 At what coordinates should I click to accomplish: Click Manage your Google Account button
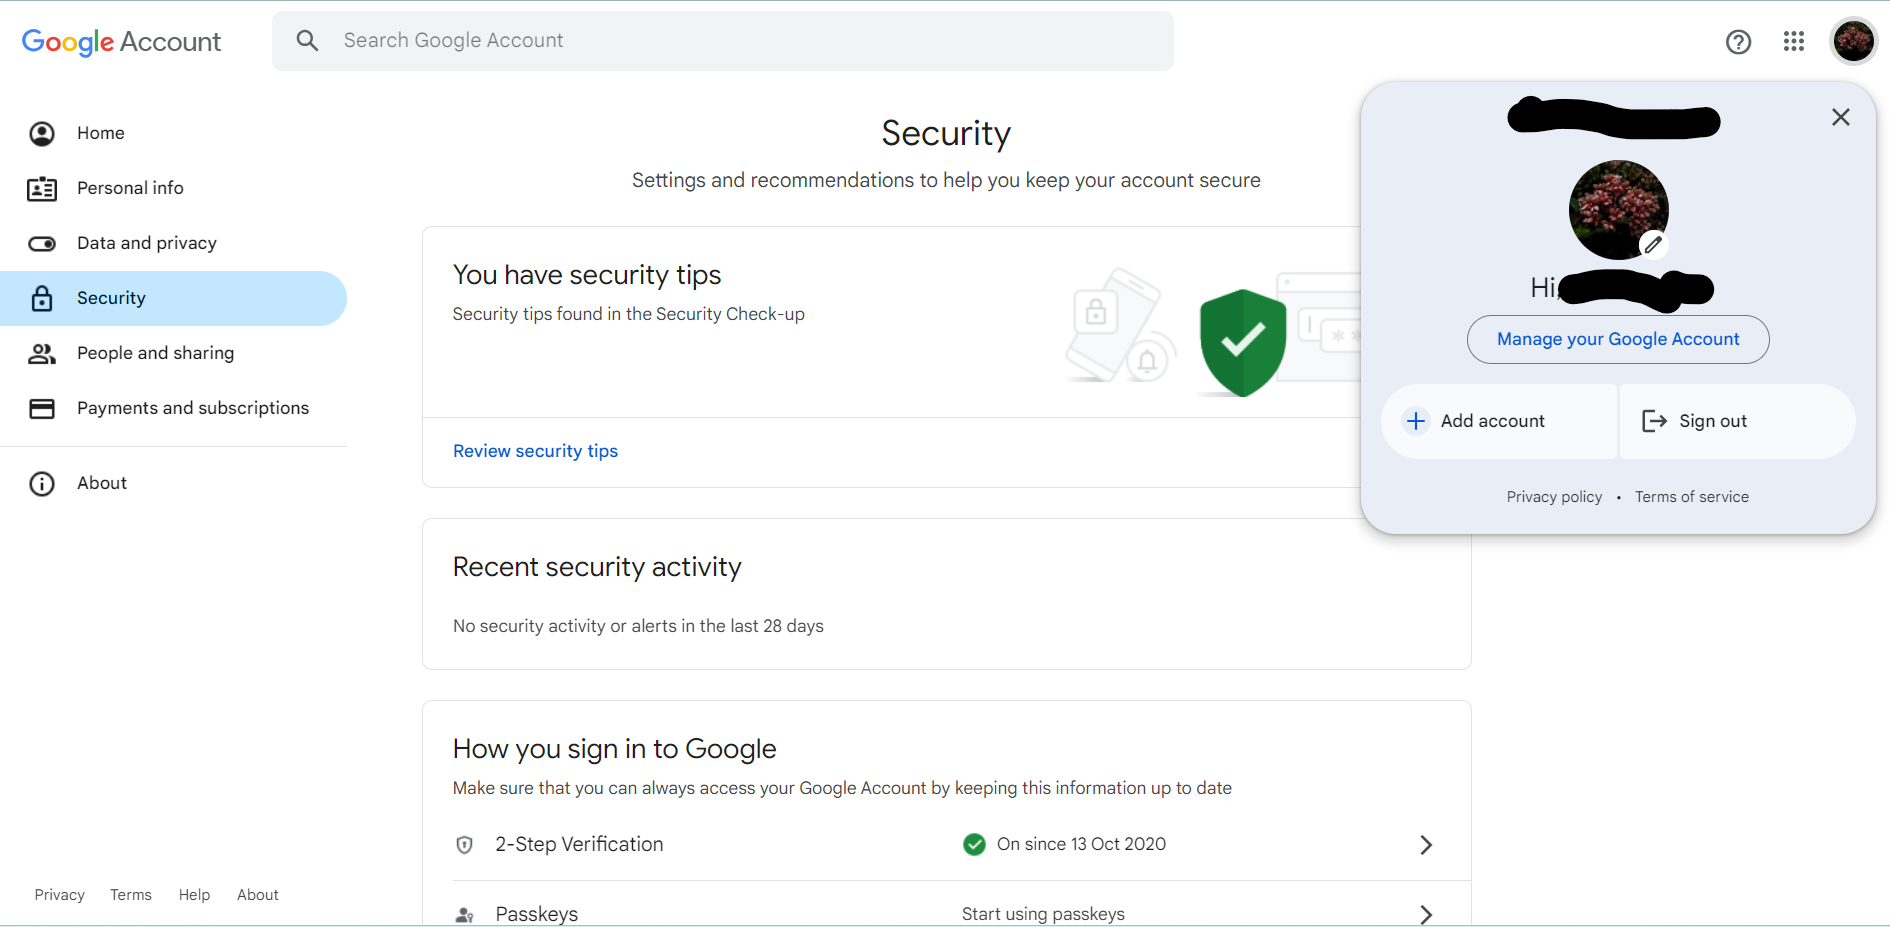pos(1618,339)
